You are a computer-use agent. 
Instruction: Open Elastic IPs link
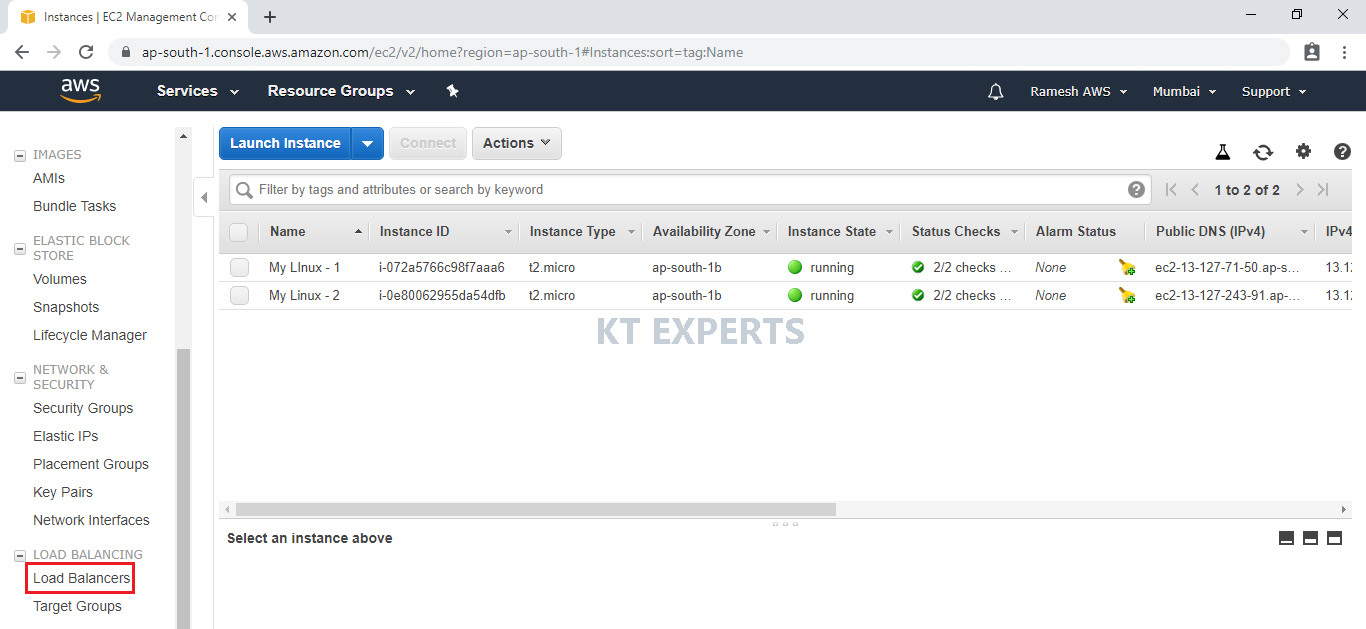66,436
